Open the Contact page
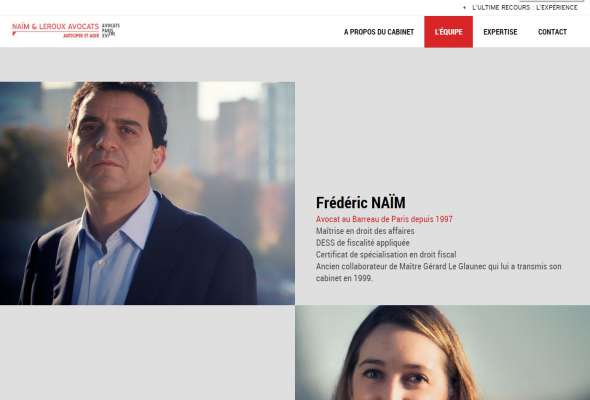Viewport: 590px width, 400px height. 552,32
